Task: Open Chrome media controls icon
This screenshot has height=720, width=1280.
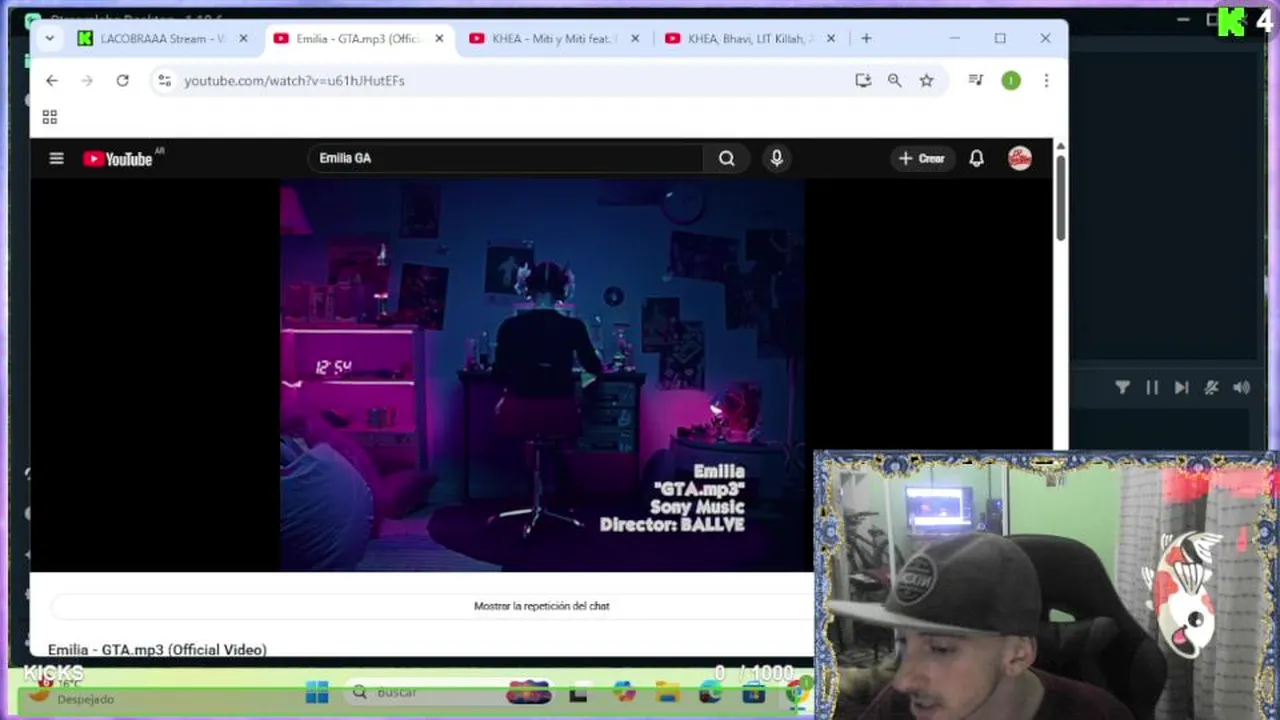Action: pyautogui.click(x=976, y=80)
